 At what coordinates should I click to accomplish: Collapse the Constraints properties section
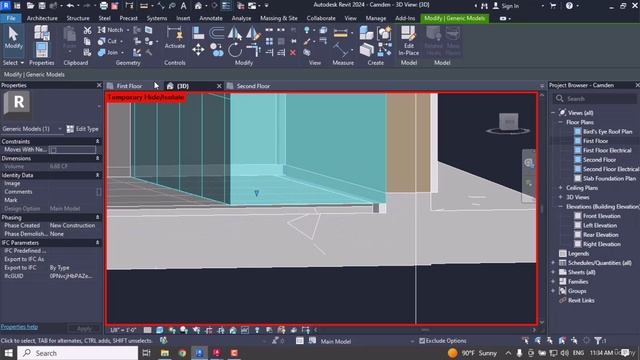click(x=98, y=141)
